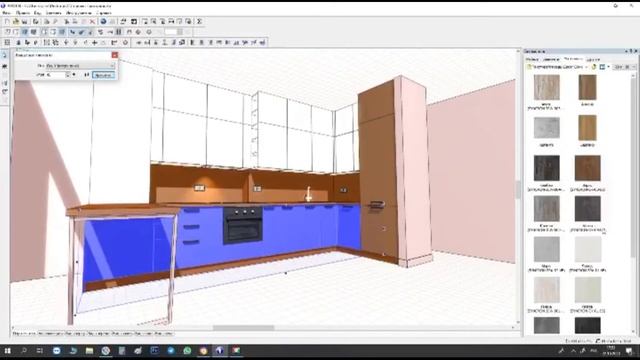640x360 pixels.
Task: Toggle Contours display mode icon
Action: click(x=44, y=32)
